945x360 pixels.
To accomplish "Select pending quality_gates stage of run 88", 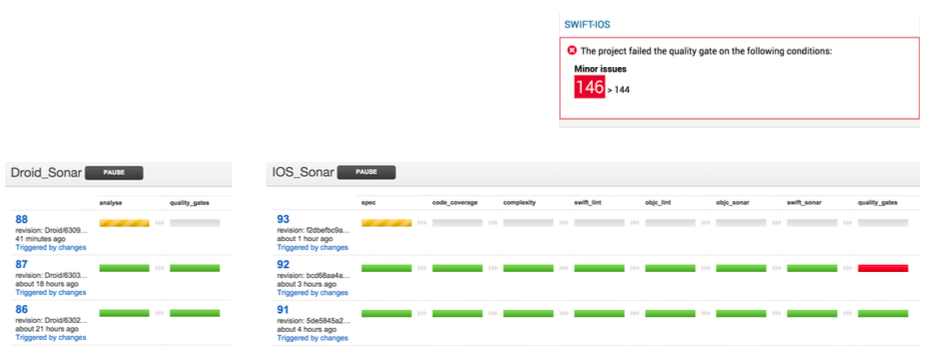I will point(195,223).
